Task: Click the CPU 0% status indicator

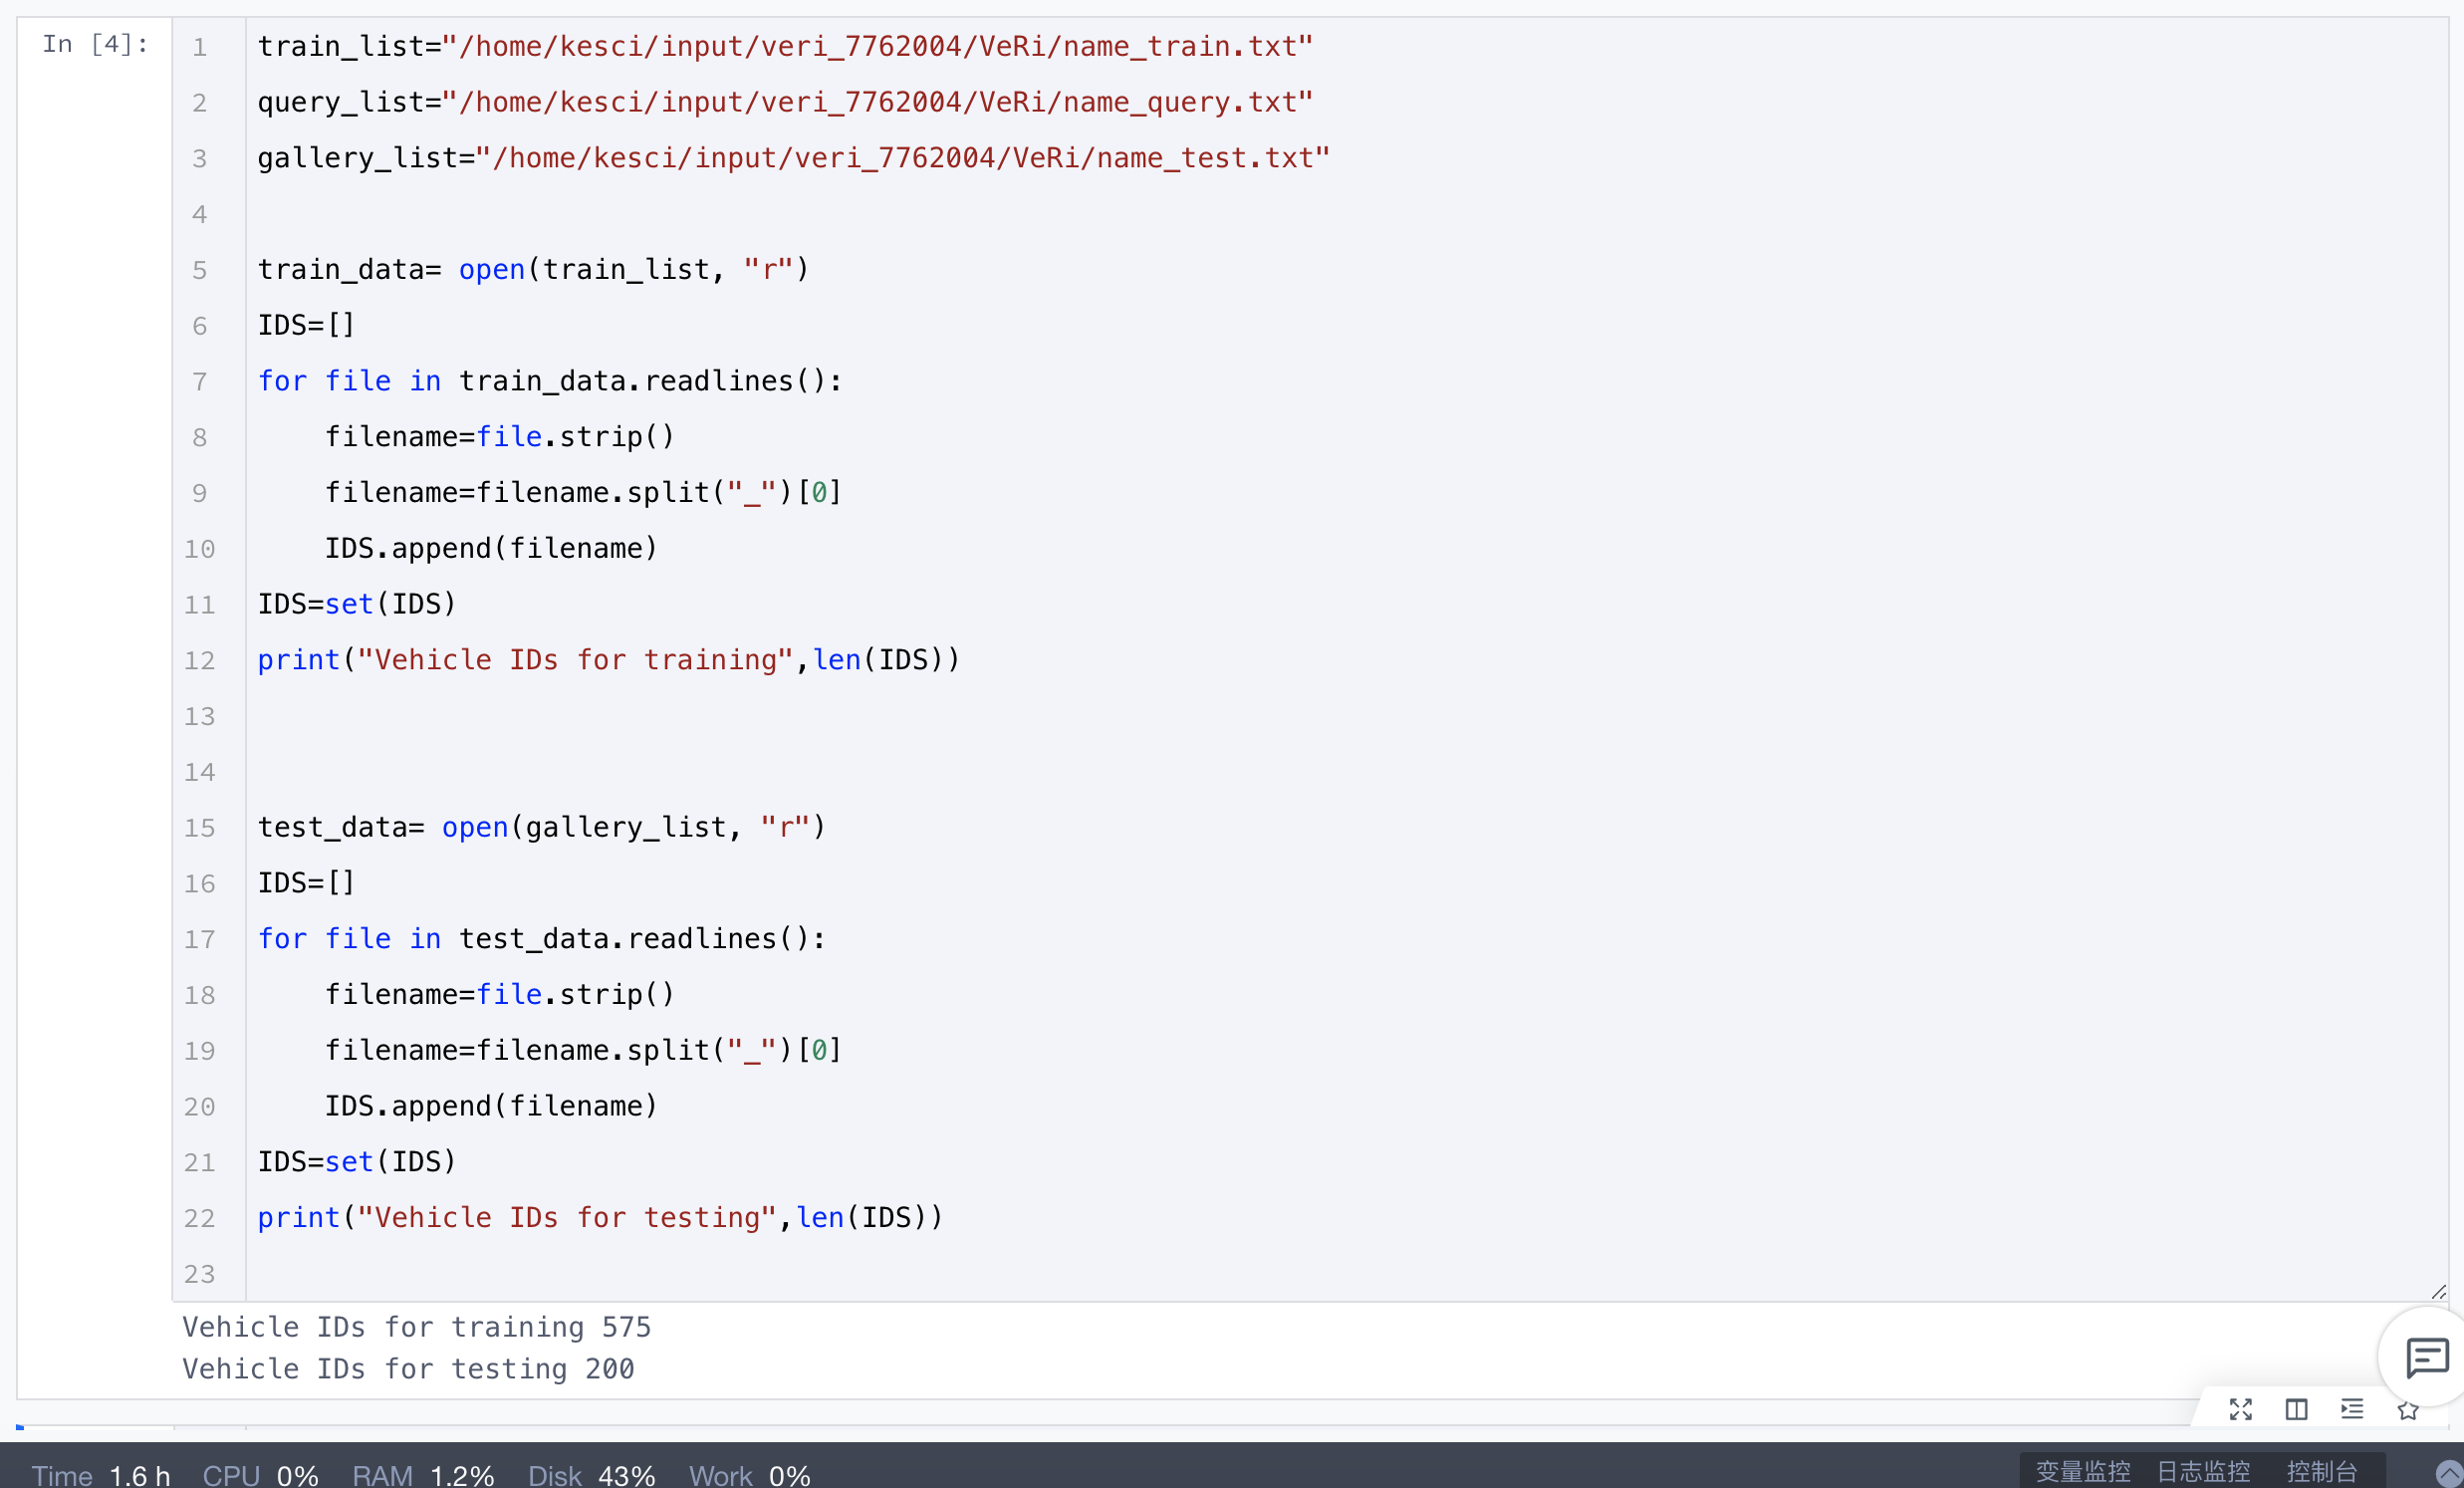Action: click(260, 1475)
